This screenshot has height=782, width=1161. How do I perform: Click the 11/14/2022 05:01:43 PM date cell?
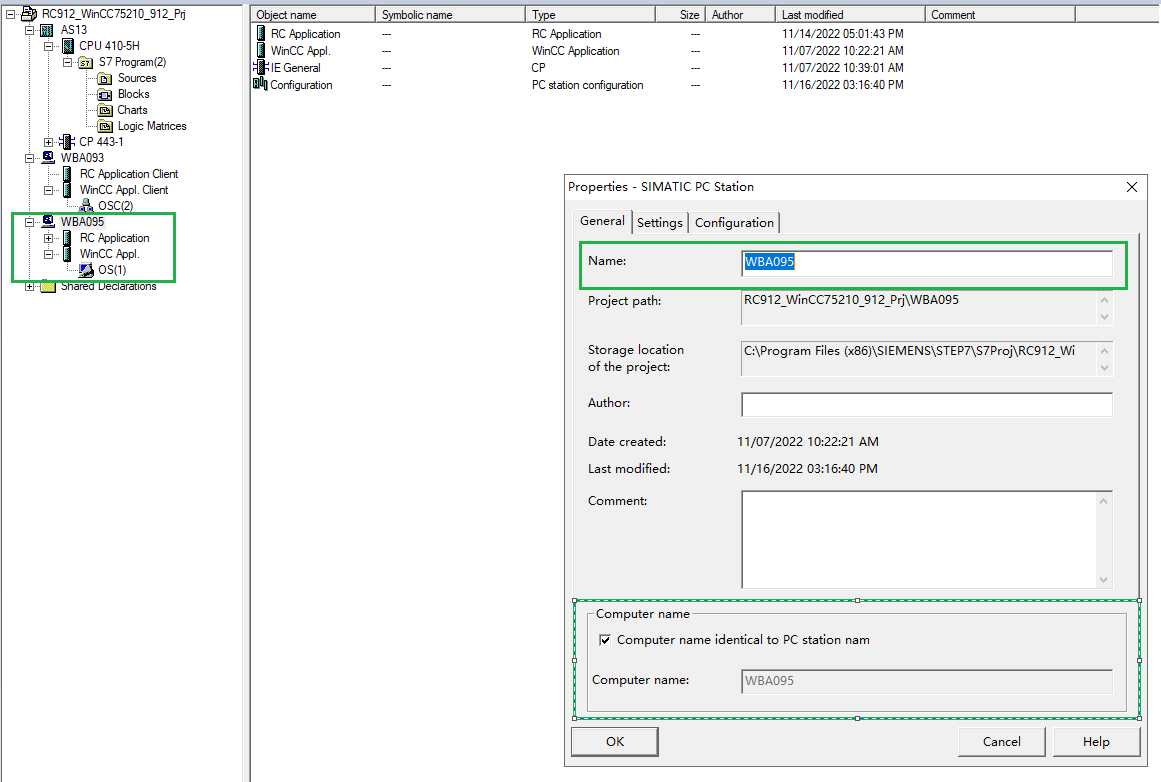843,34
